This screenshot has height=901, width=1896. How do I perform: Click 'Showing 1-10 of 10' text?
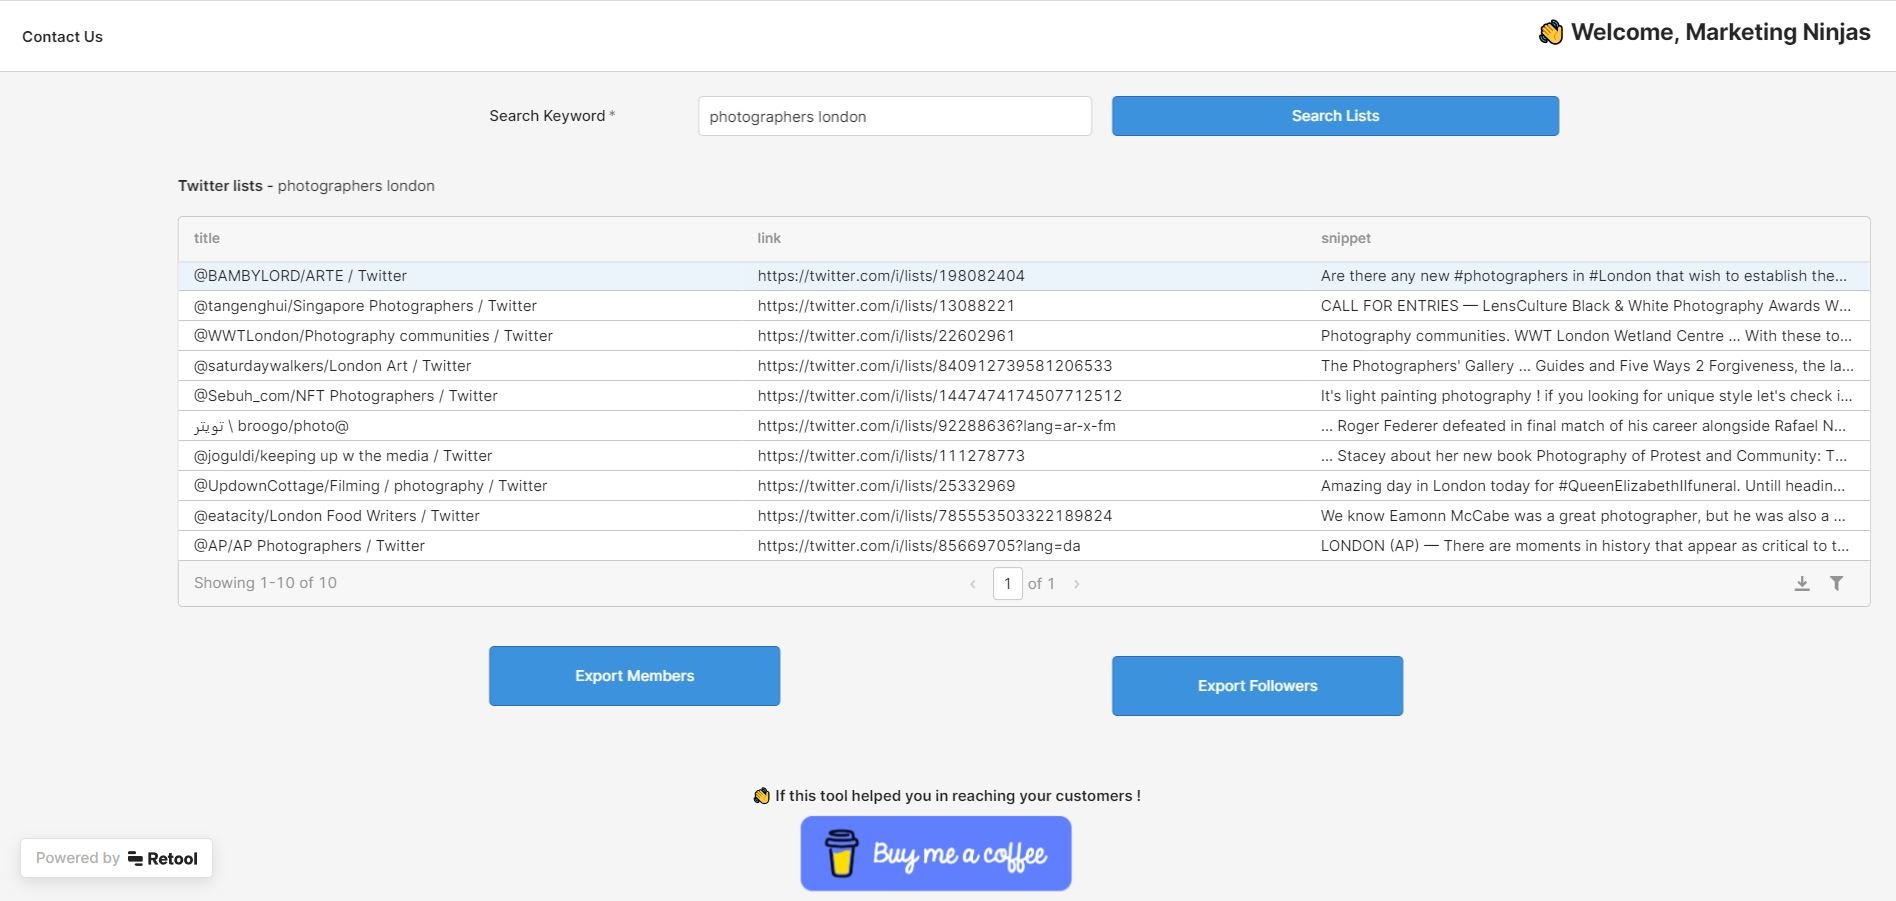tap(265, 583)
